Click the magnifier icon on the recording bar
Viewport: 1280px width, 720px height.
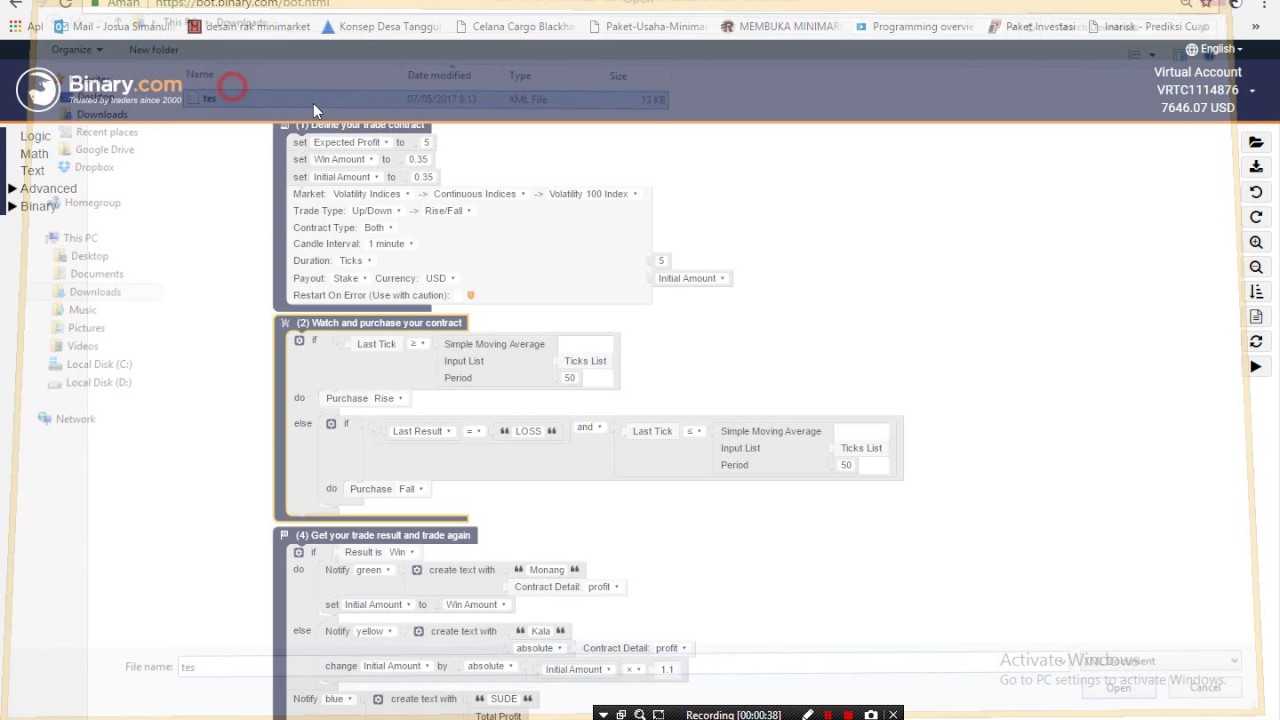(x=640, y=714)
